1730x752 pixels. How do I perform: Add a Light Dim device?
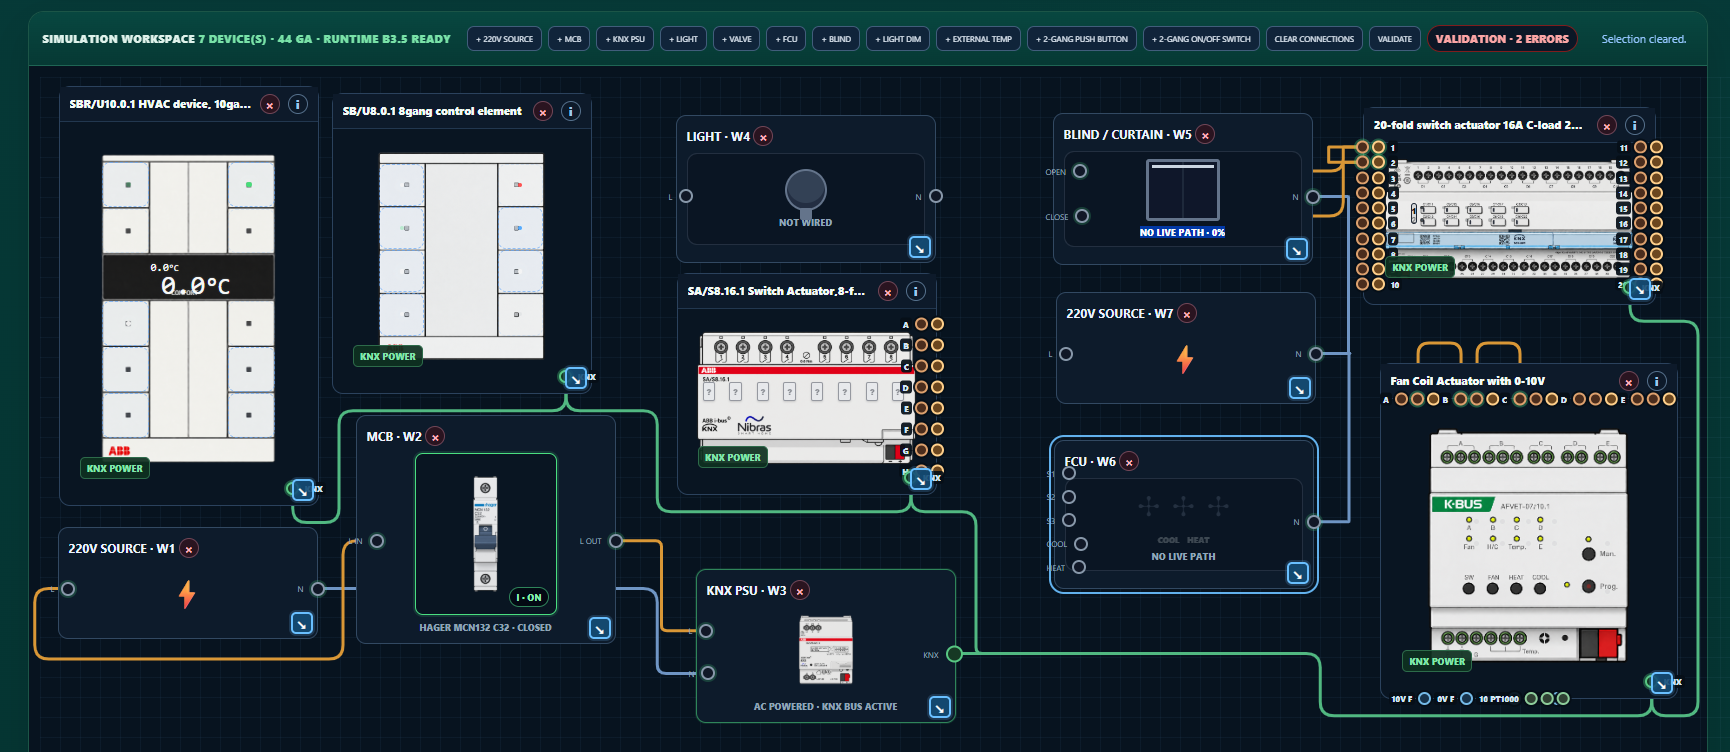(898, 39)
